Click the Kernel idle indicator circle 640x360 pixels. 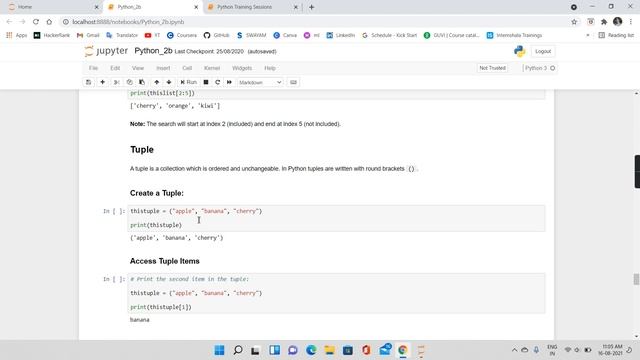[x=553, y=68]
